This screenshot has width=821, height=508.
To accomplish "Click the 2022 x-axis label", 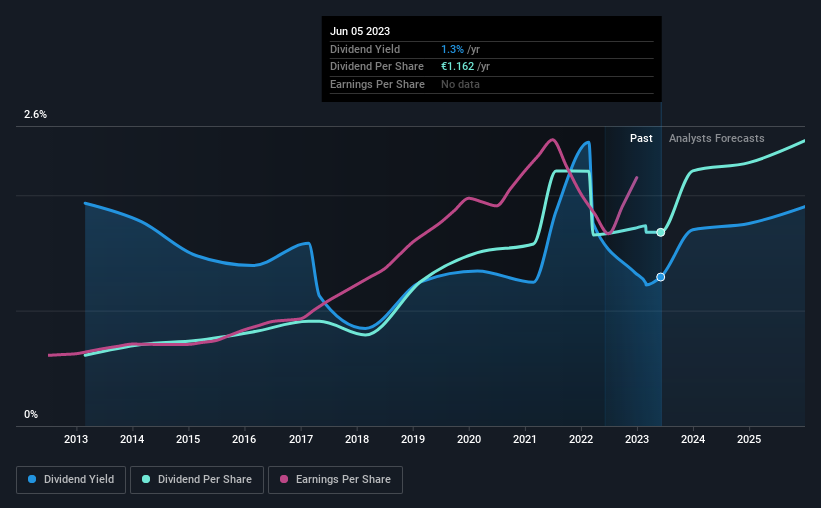I will pyautogui.click(x=581, y=439).
